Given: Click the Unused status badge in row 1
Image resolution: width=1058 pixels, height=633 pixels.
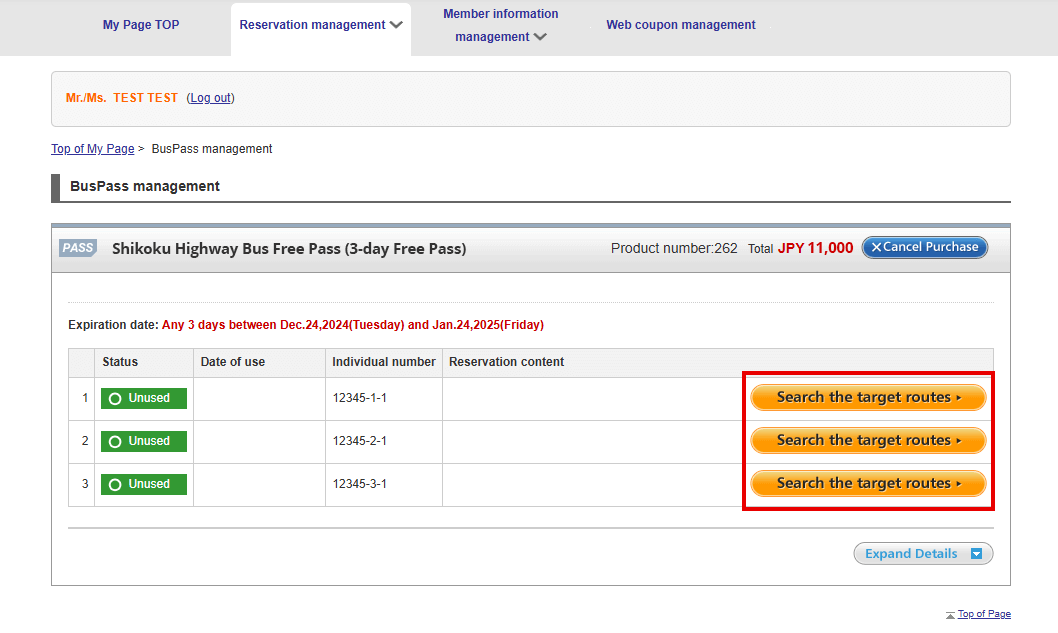Looking at the screenshot, I should click(143, 398).
